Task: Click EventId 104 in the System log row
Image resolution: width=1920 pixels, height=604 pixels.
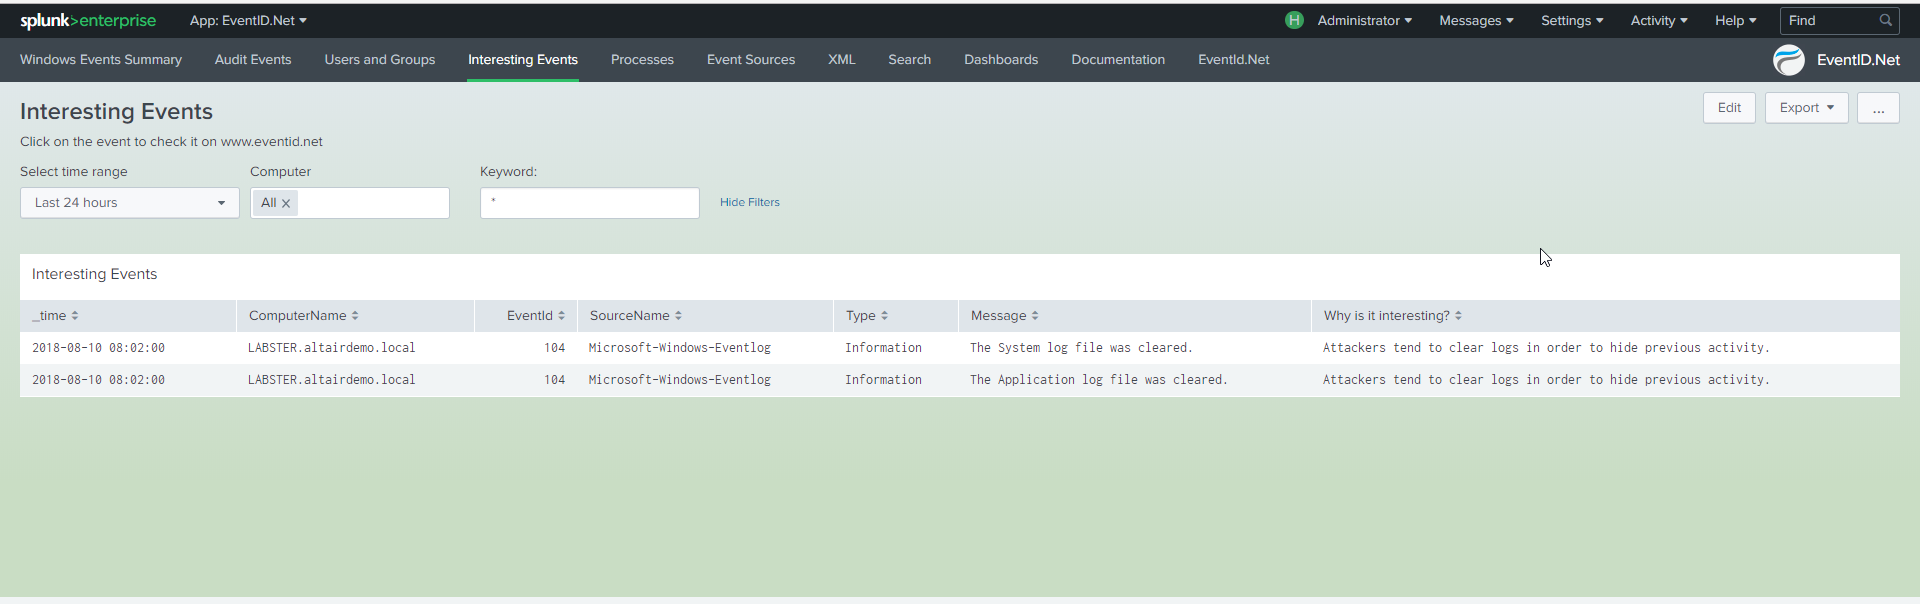Action: point(555,348)
